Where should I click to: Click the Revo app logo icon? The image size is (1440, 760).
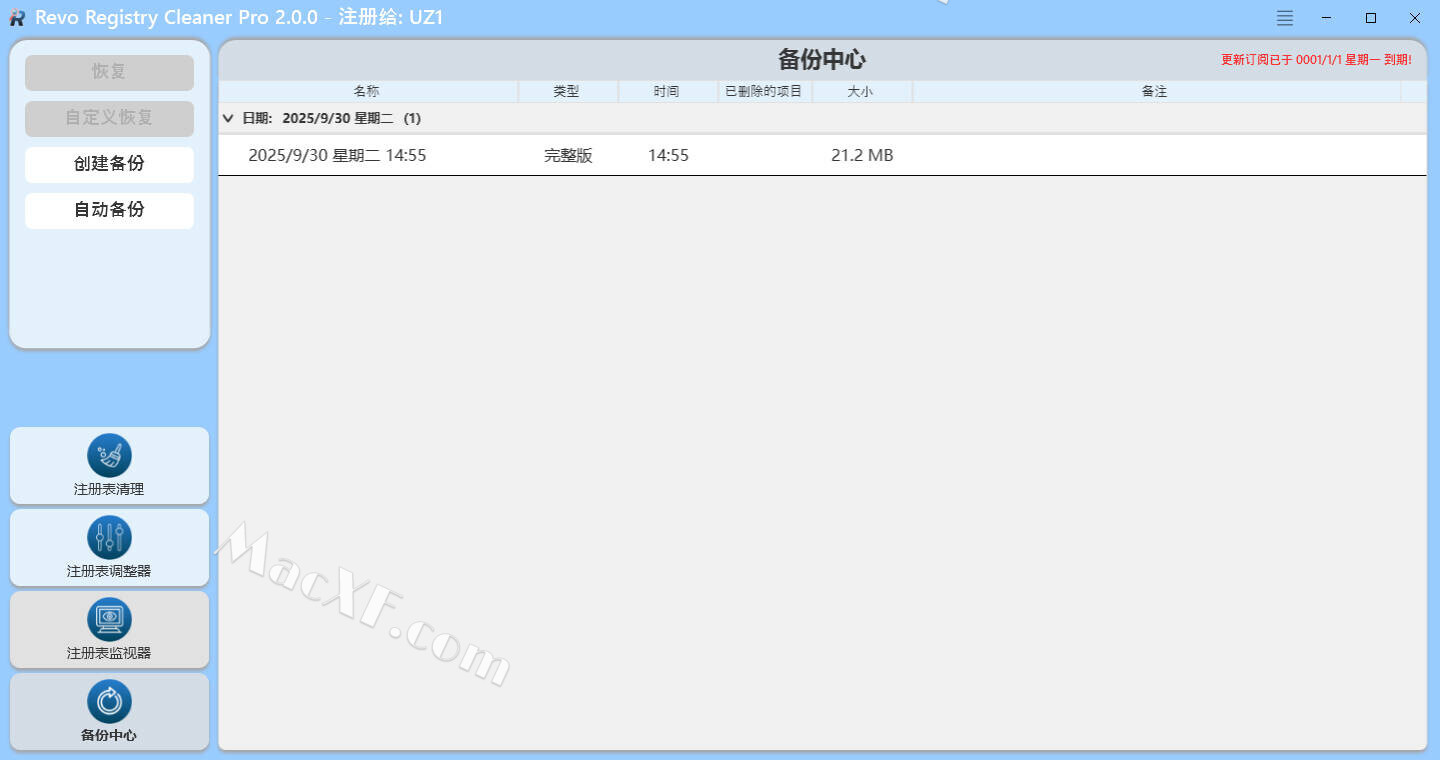(17, 18)
